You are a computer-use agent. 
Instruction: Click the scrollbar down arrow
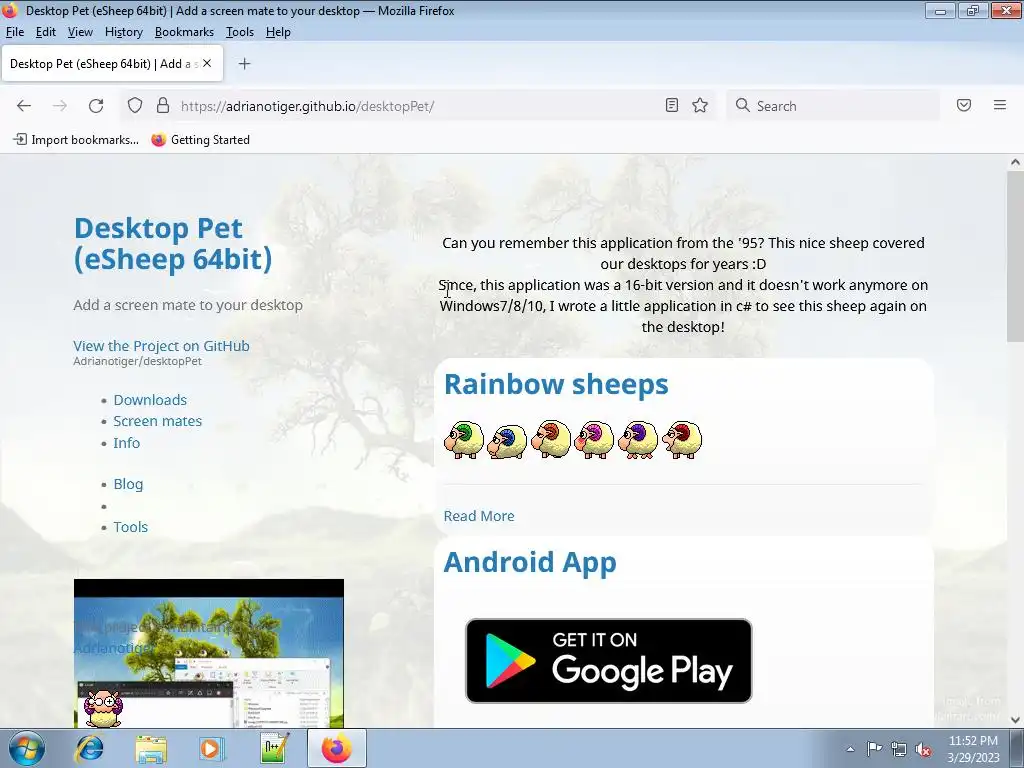(x=1015, y=720)
